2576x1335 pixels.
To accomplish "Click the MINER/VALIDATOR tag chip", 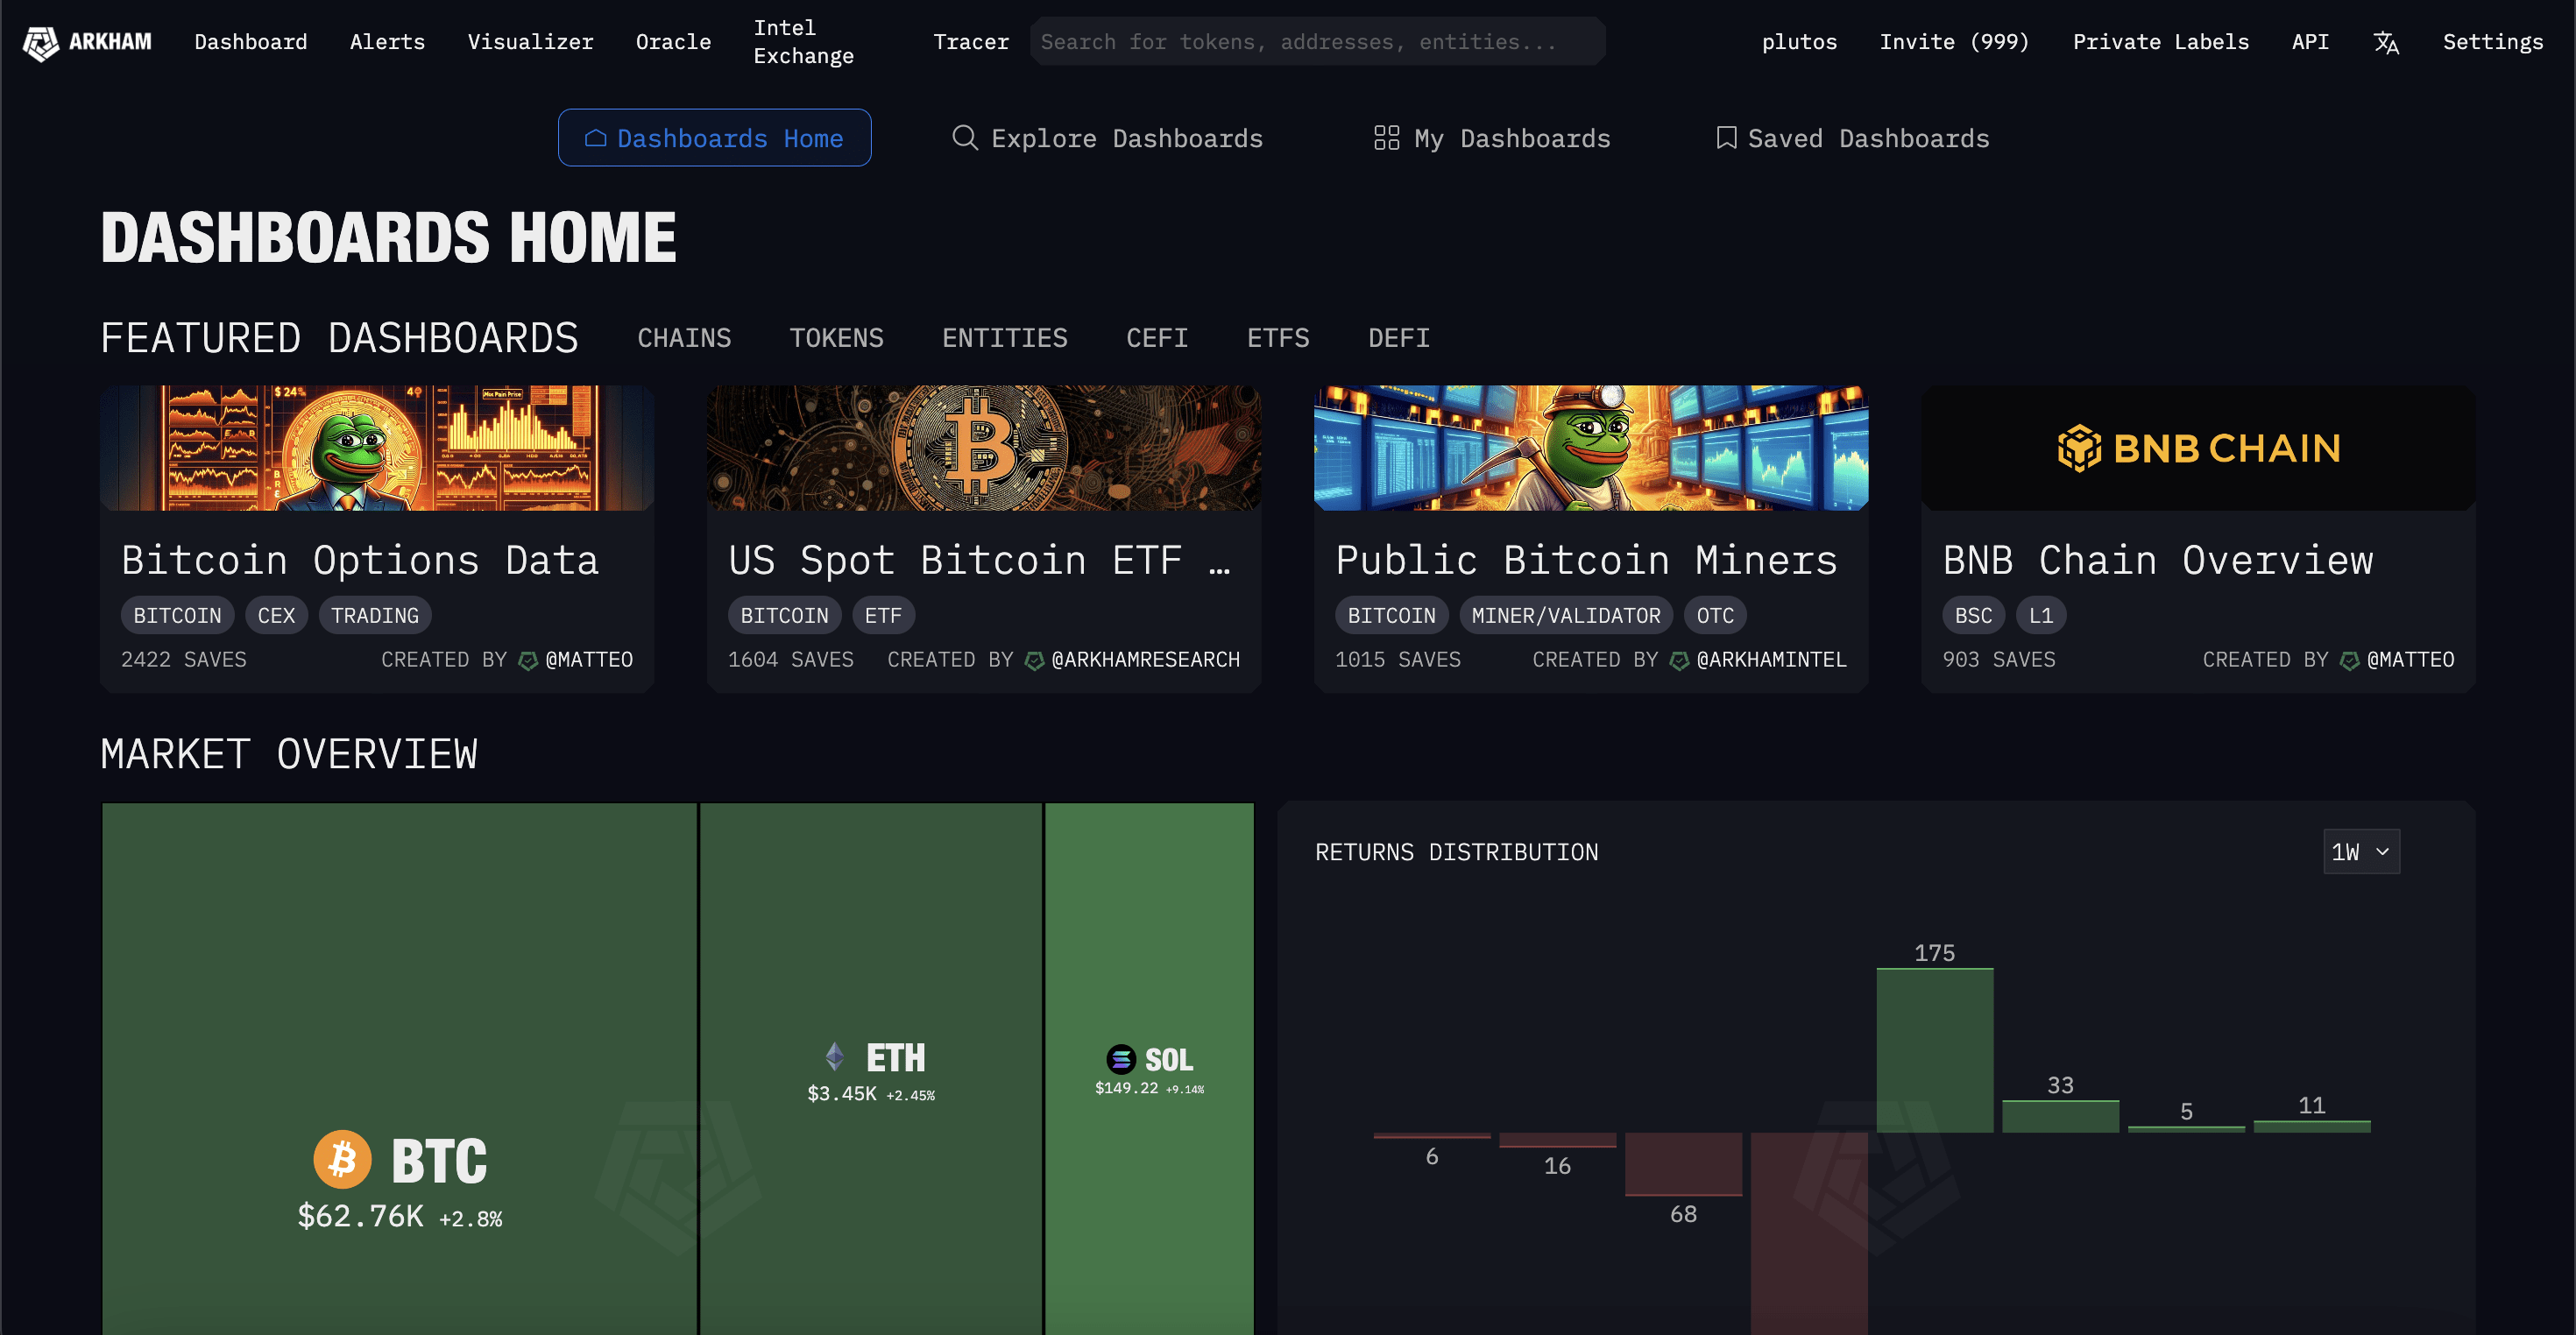I will (1565, 616).
